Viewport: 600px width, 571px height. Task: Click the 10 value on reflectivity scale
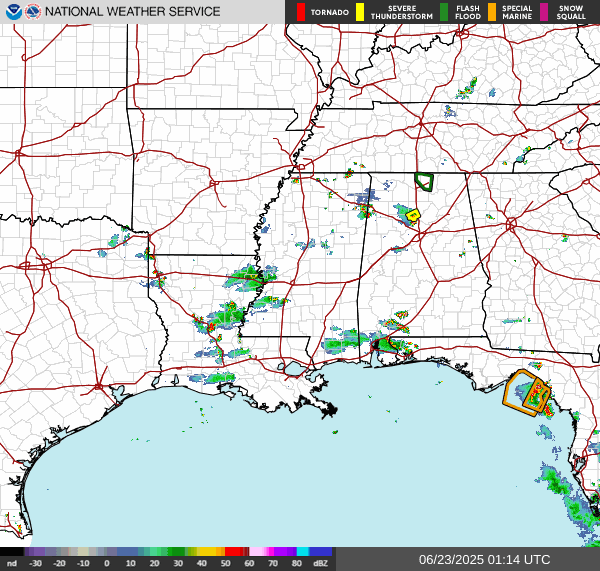pyautogui.click(x=130, y=563)
